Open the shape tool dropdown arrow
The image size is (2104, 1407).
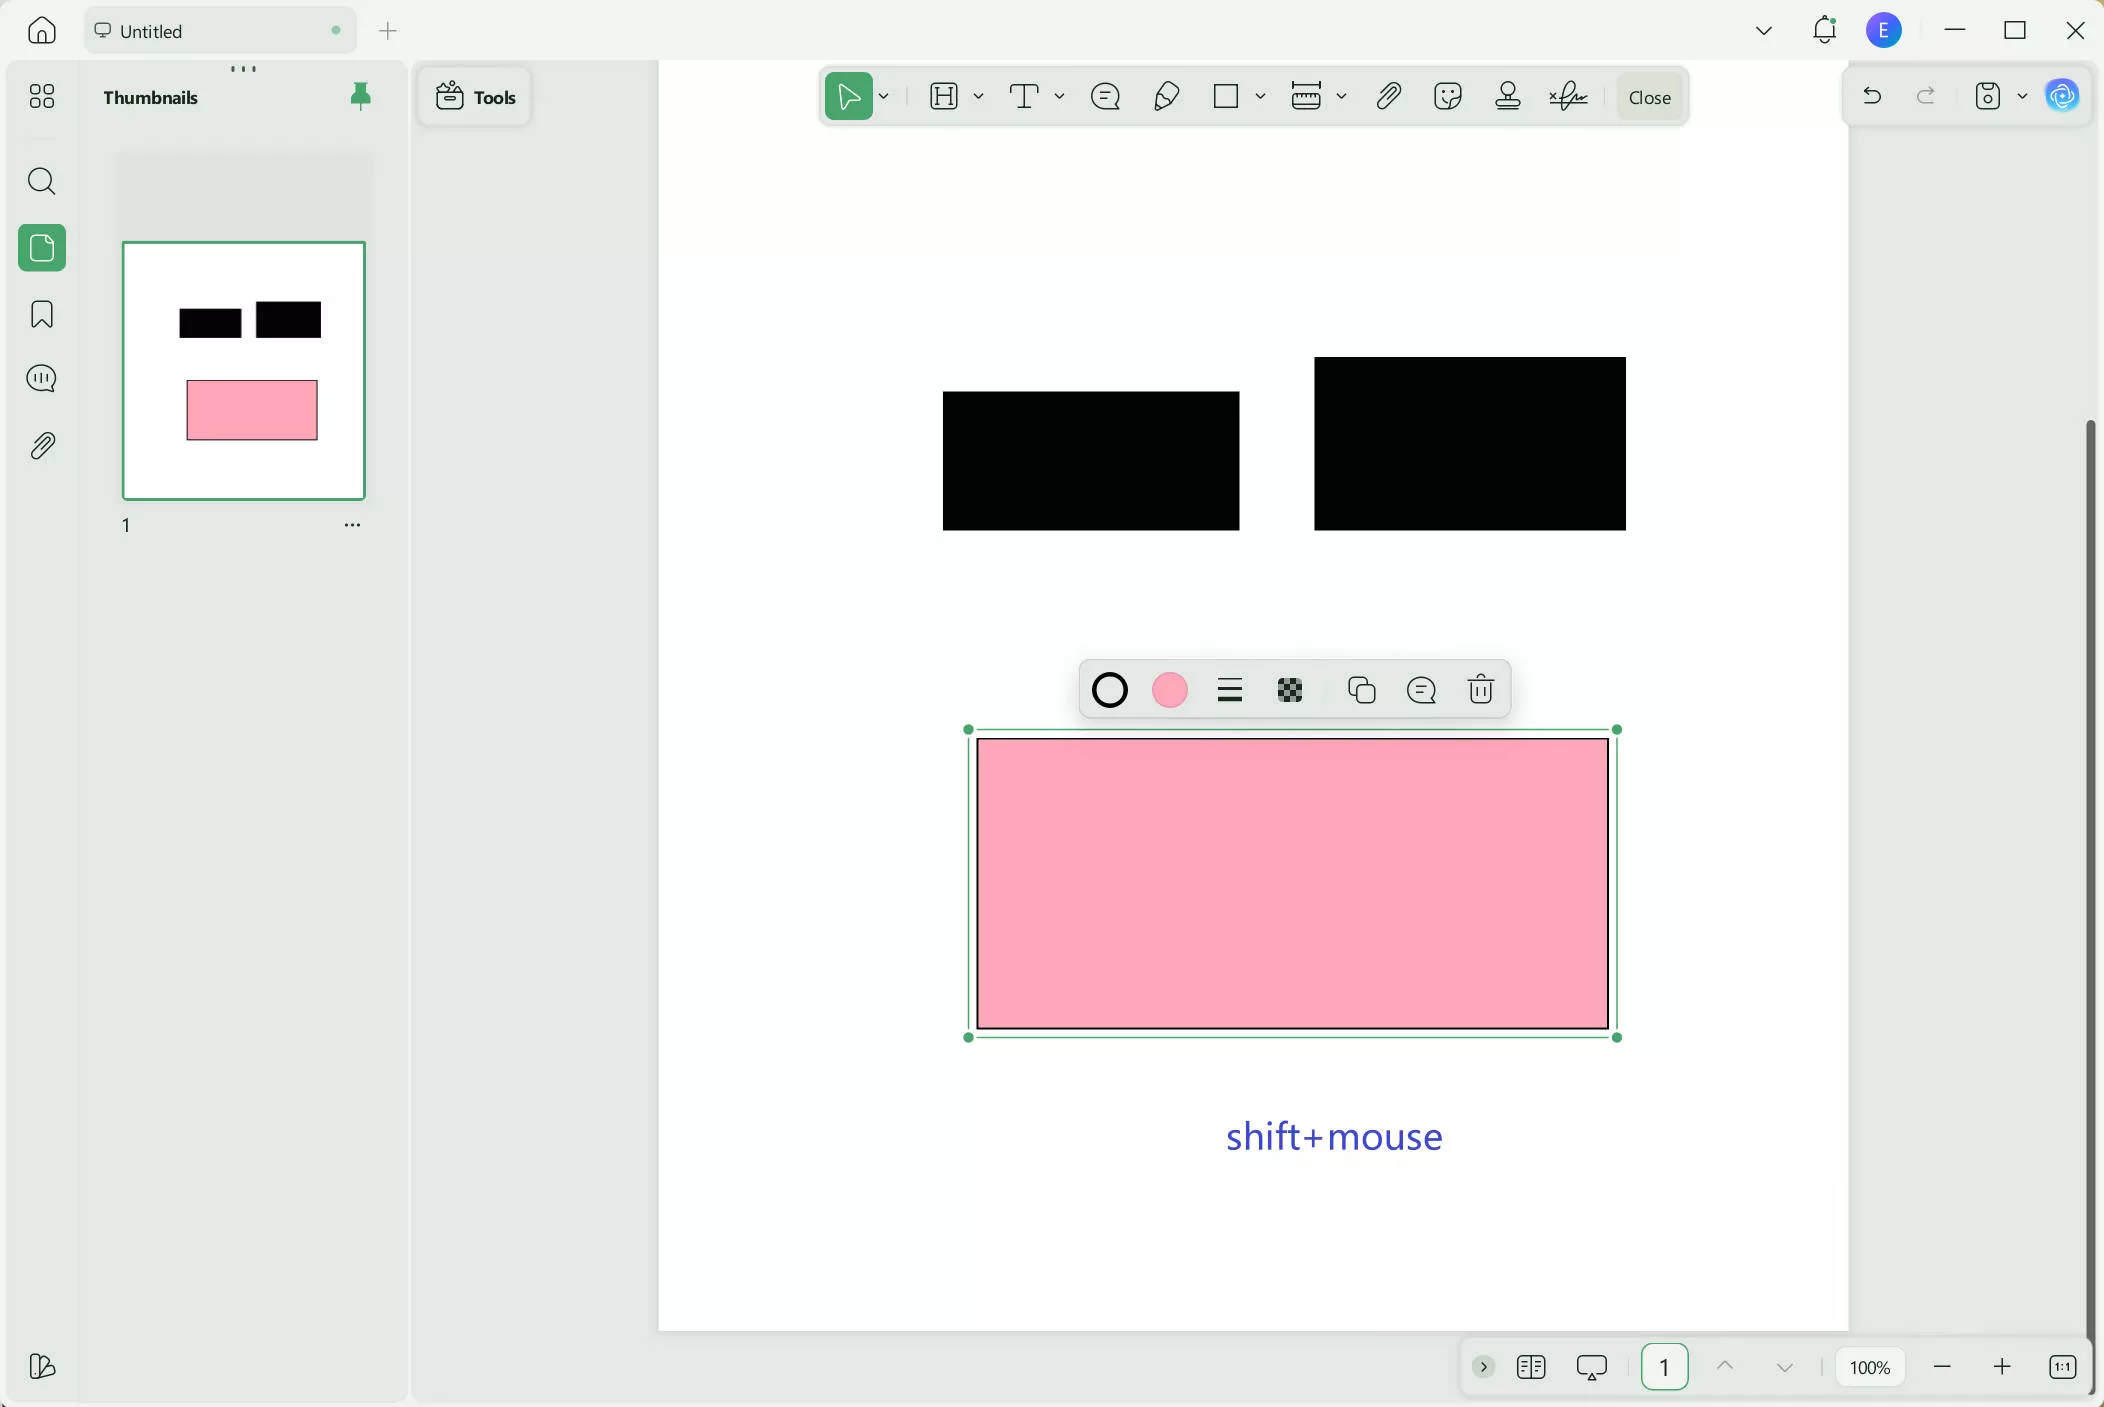tap(1260, 97)
